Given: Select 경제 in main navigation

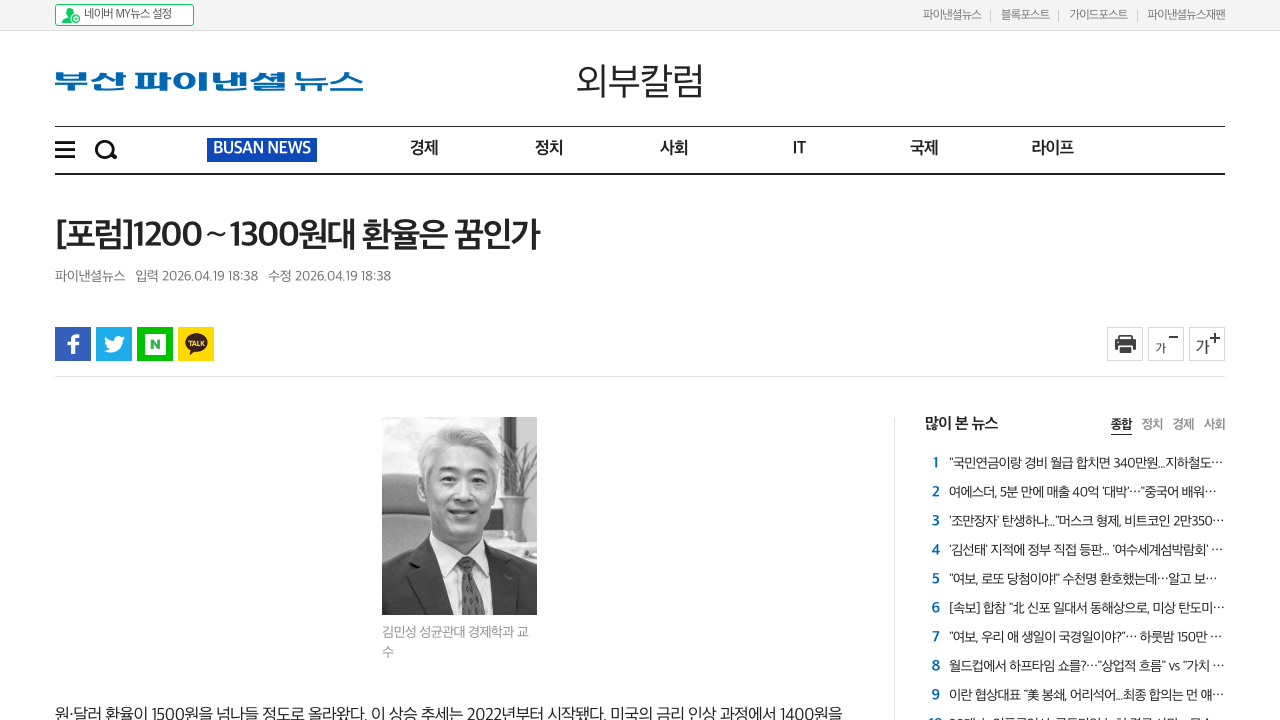Looking at the screenshot, I should tap(424, 148).
